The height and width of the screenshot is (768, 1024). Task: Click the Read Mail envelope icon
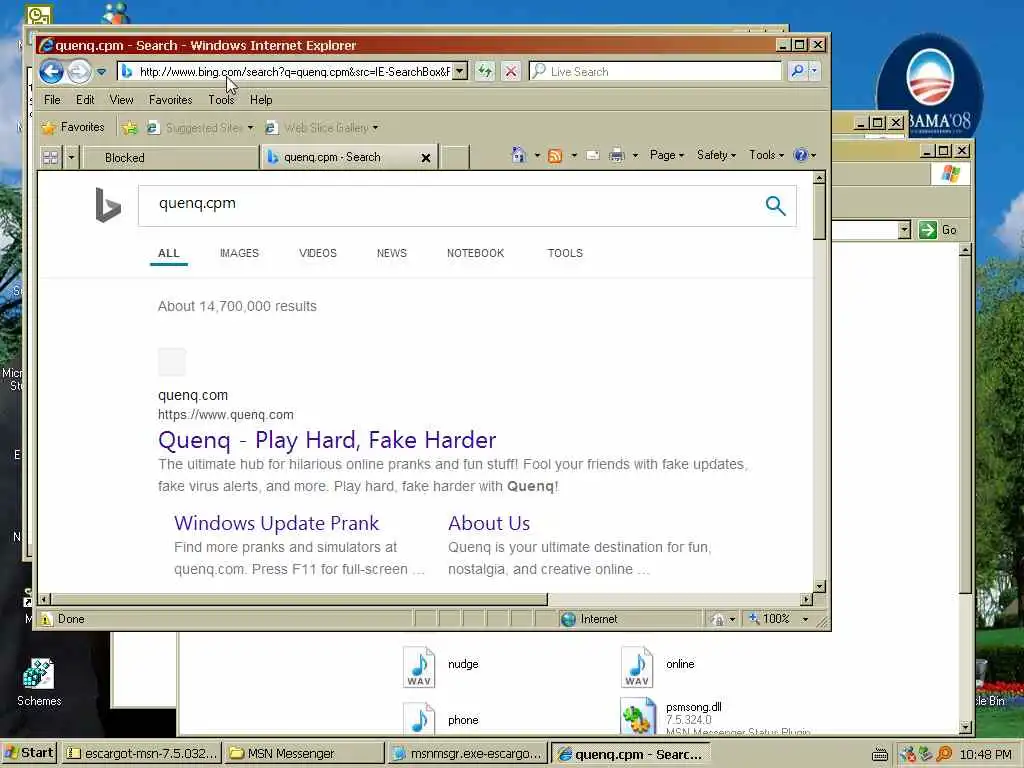pyautogui.click(x=592, y=155)
